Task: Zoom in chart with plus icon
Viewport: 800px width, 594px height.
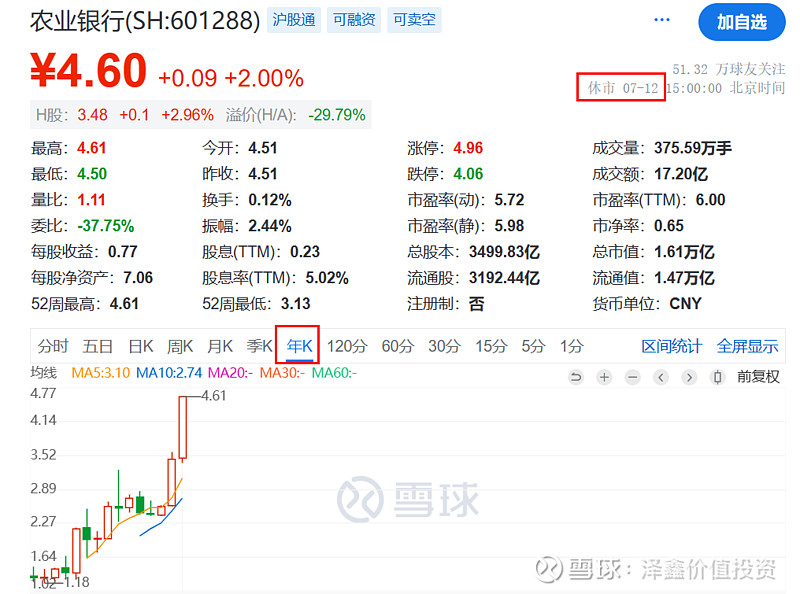Action: click(604, 377)
